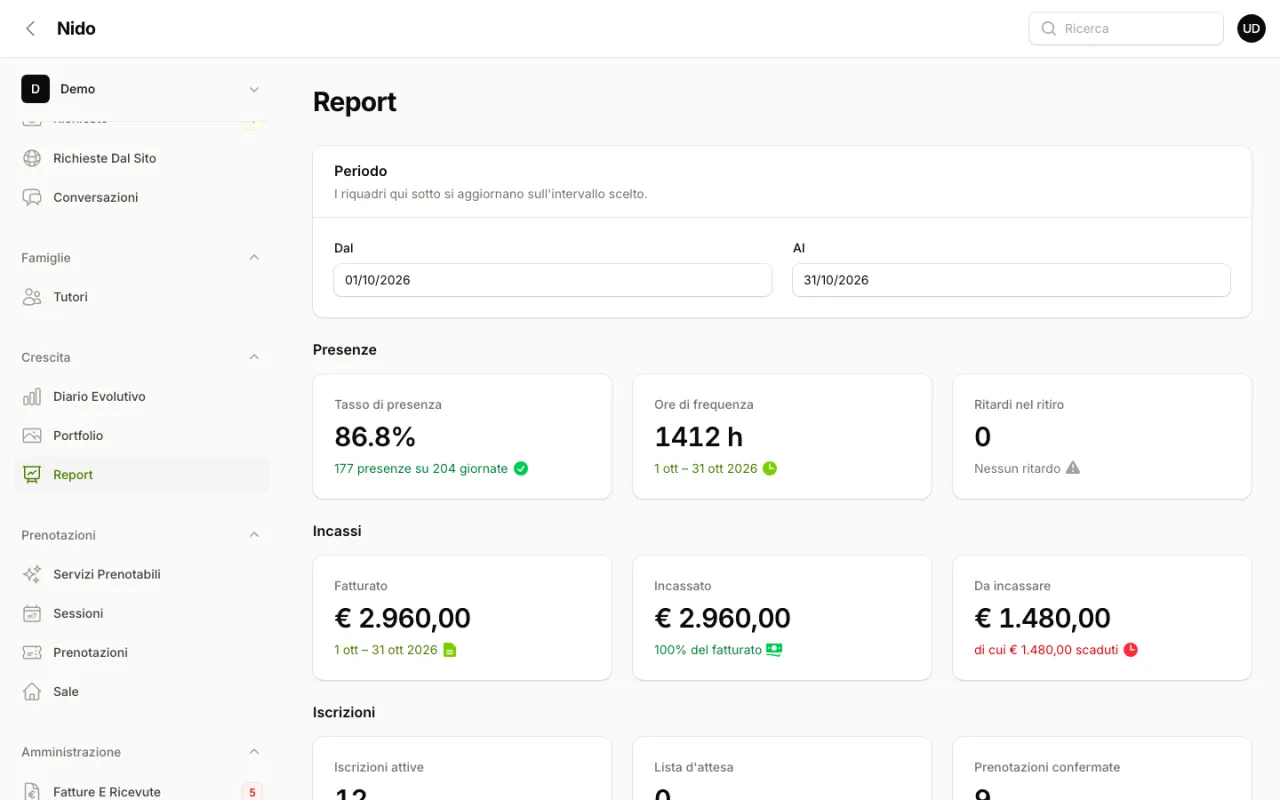
Task: Open the UD user avatar menu
Action: (x=1251, y=29)
